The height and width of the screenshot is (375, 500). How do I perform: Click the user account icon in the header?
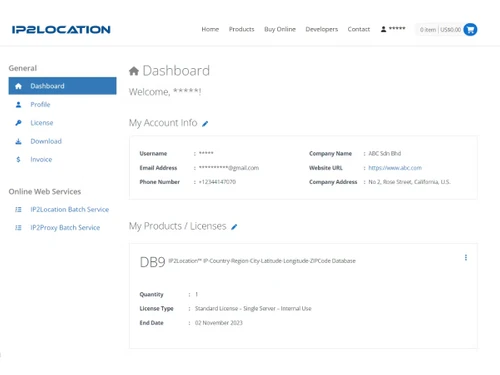click(x=383, y=29)
